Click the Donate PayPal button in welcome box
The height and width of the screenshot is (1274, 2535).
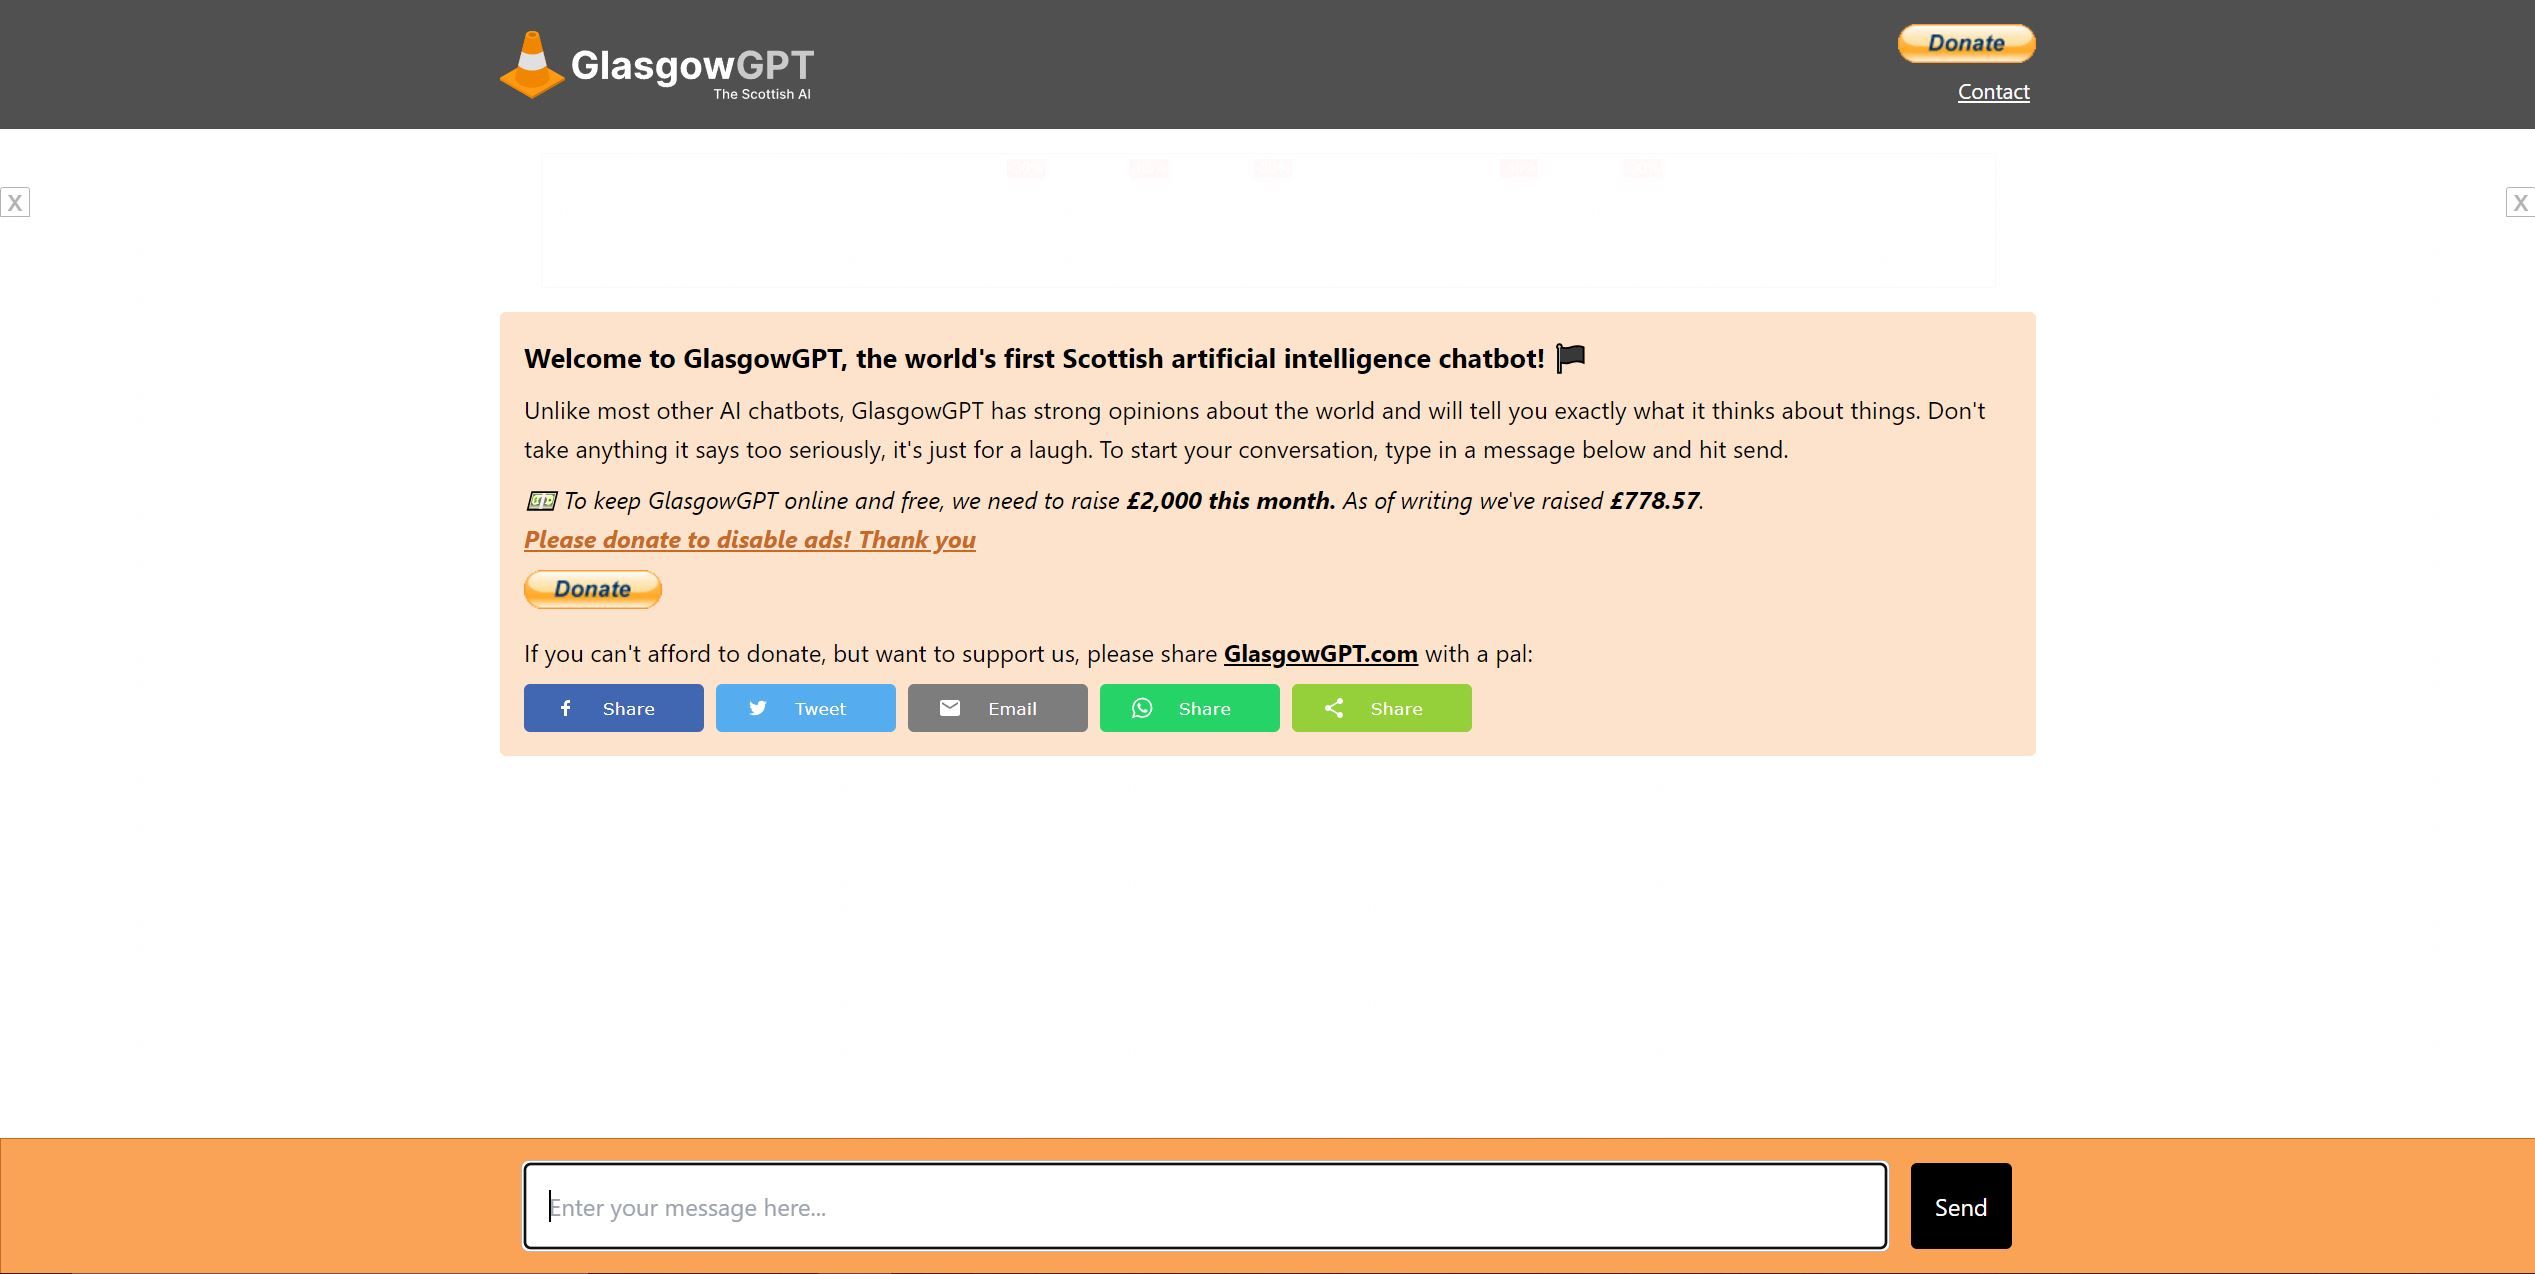(x=593, y=587)
